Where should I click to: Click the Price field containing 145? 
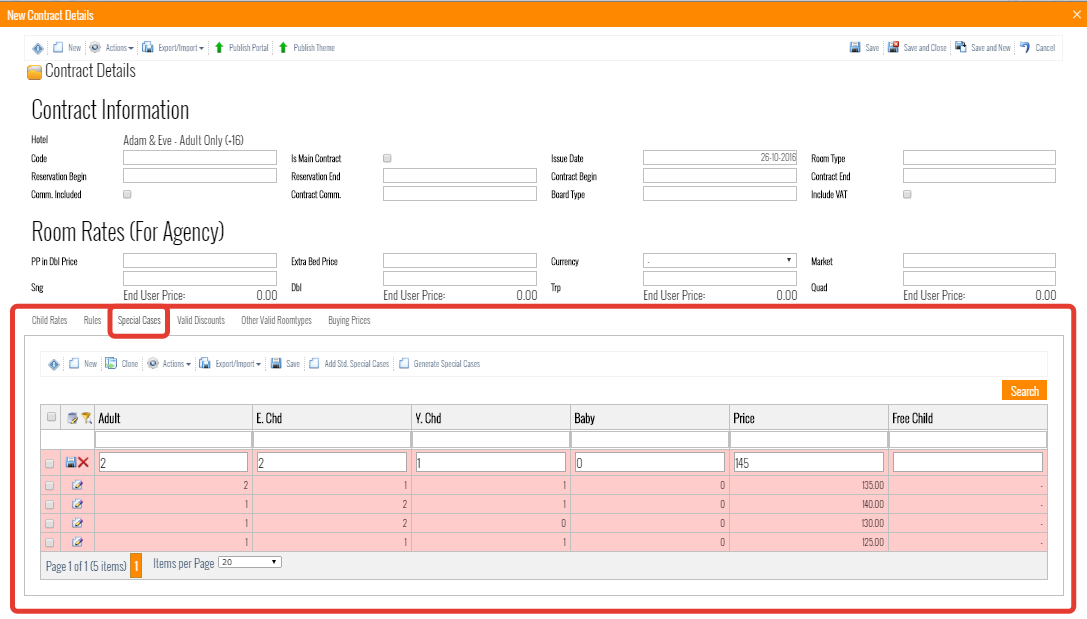pyautogui.click(x=808, y=462)
